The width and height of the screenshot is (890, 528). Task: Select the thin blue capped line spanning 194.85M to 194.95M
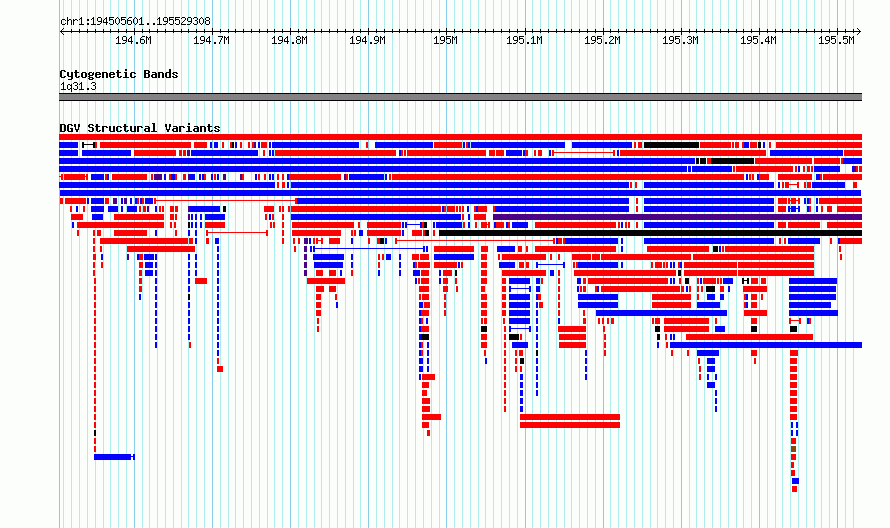(370, 249)
